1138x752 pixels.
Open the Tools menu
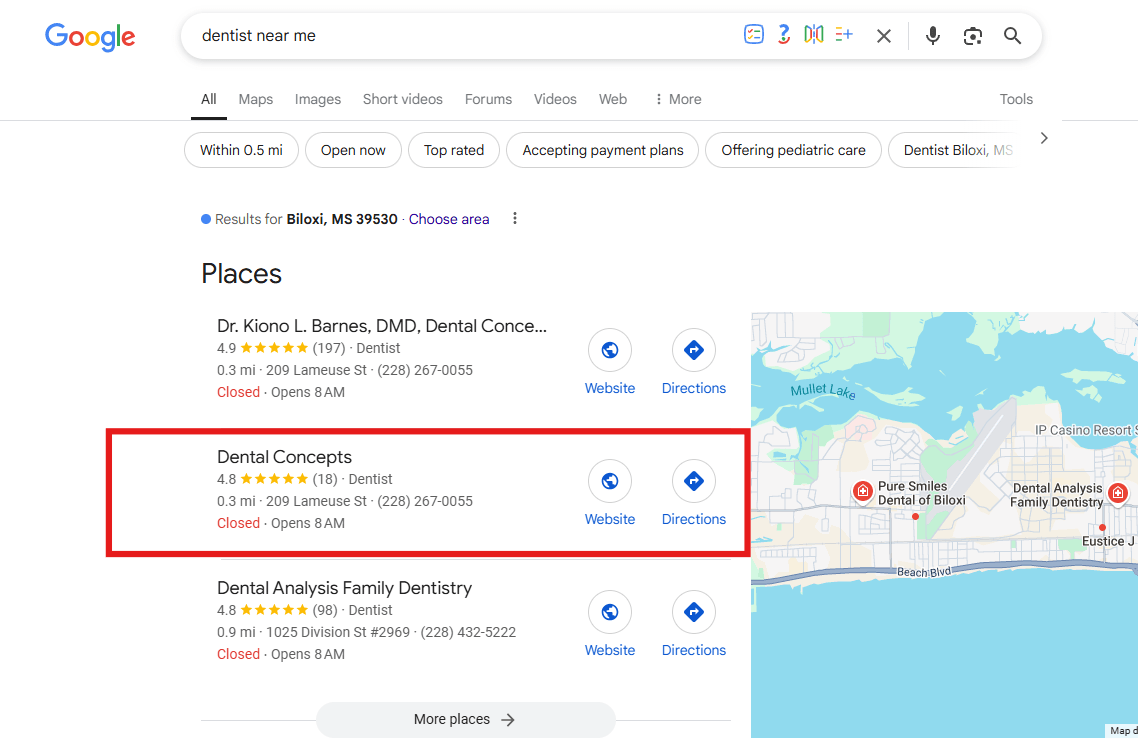point(1016,99)
